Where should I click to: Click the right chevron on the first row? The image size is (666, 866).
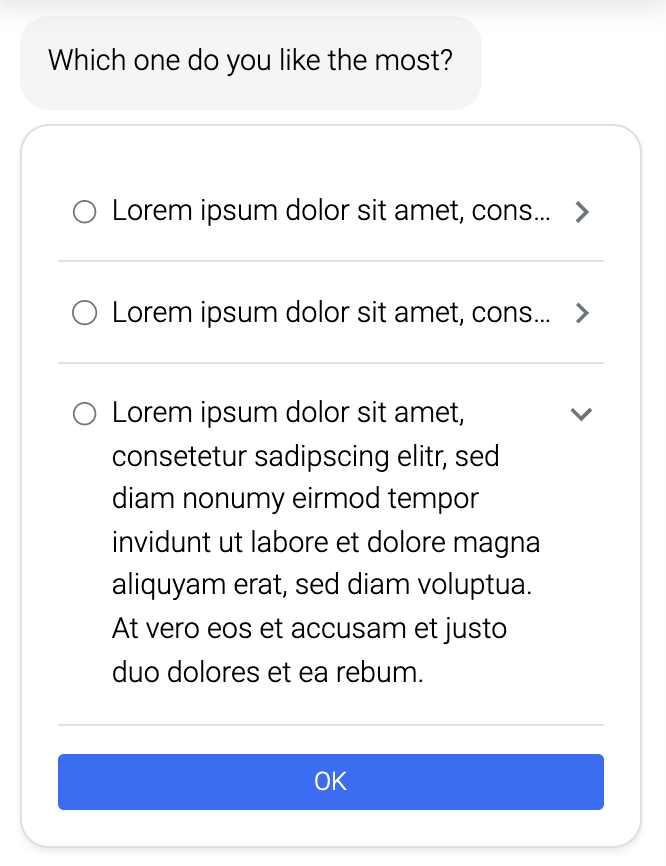tap(583, 212)
